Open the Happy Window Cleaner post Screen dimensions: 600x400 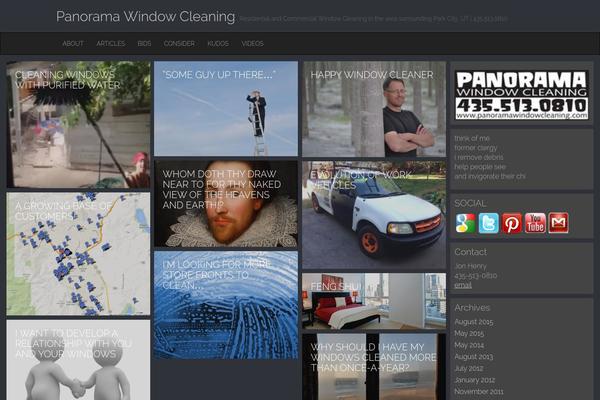coord(374,109)
